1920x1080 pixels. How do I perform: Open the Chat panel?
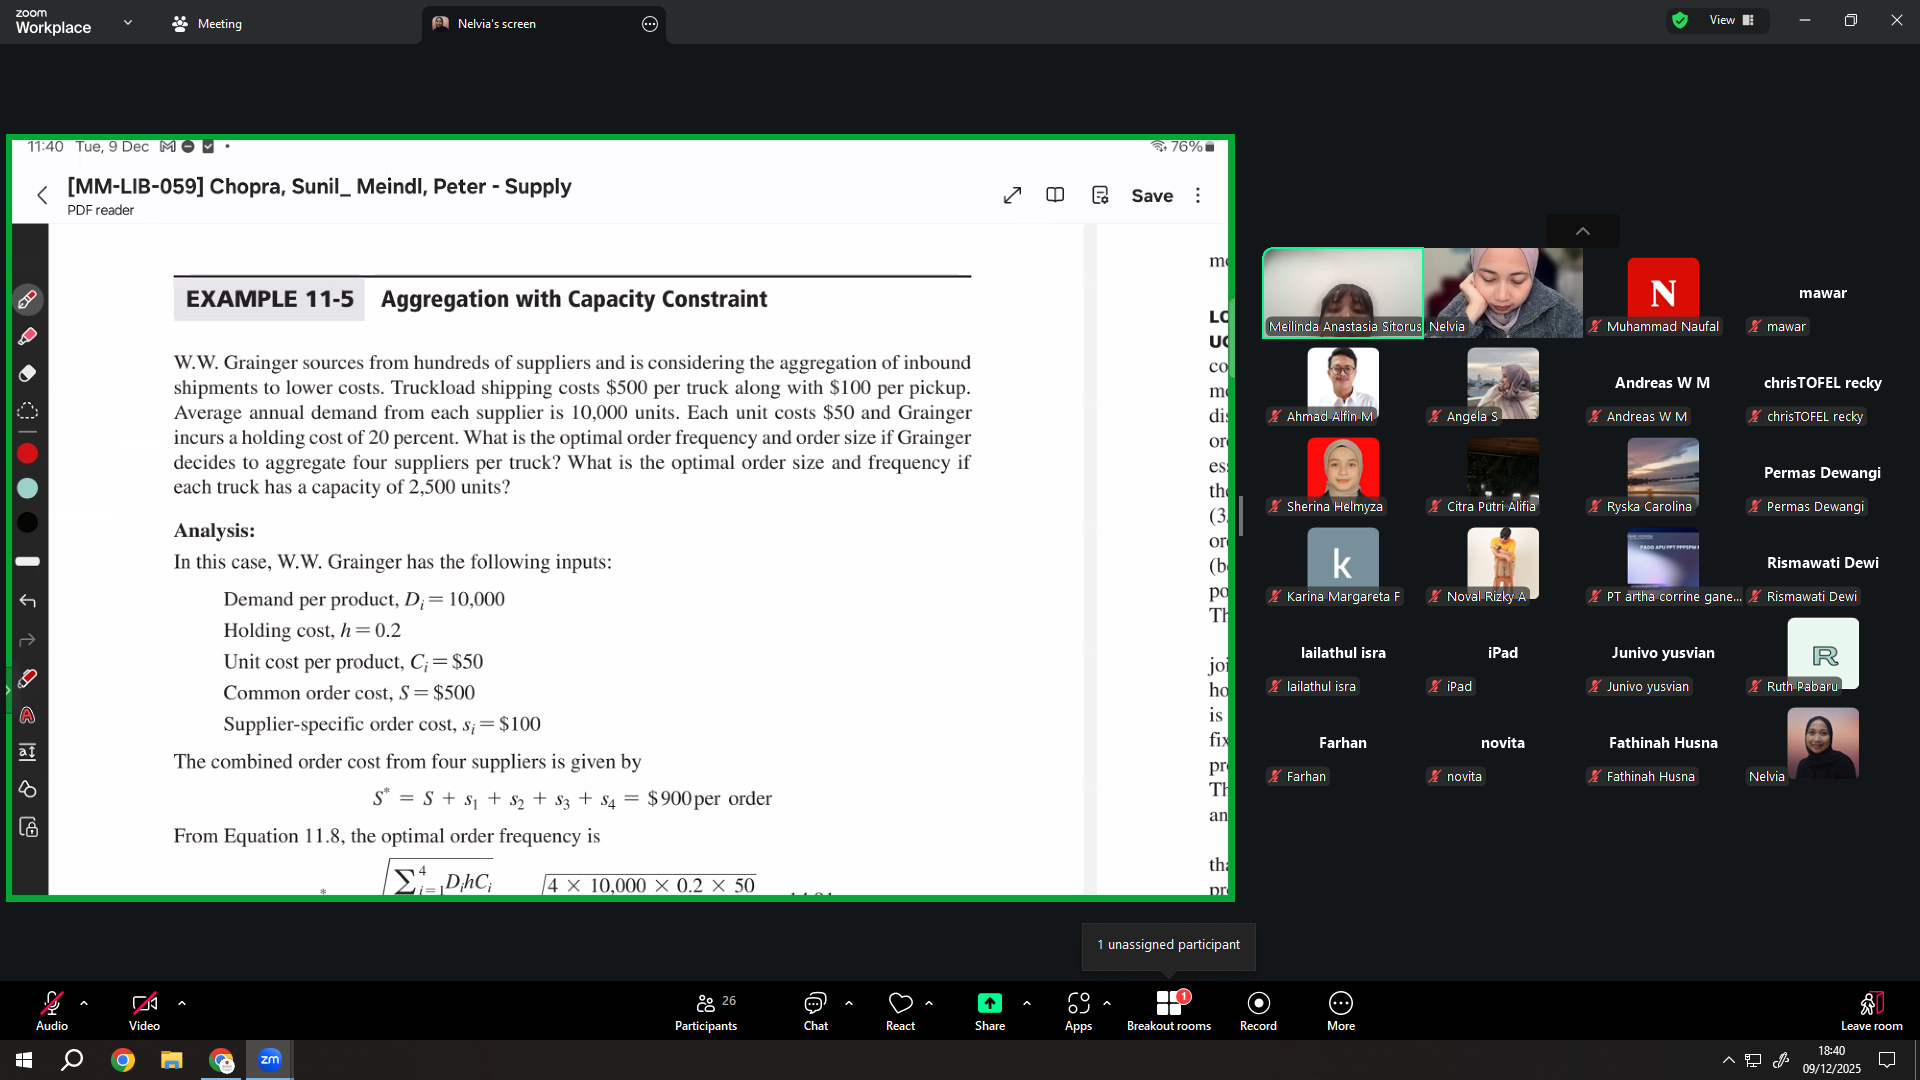[816, 1011]
